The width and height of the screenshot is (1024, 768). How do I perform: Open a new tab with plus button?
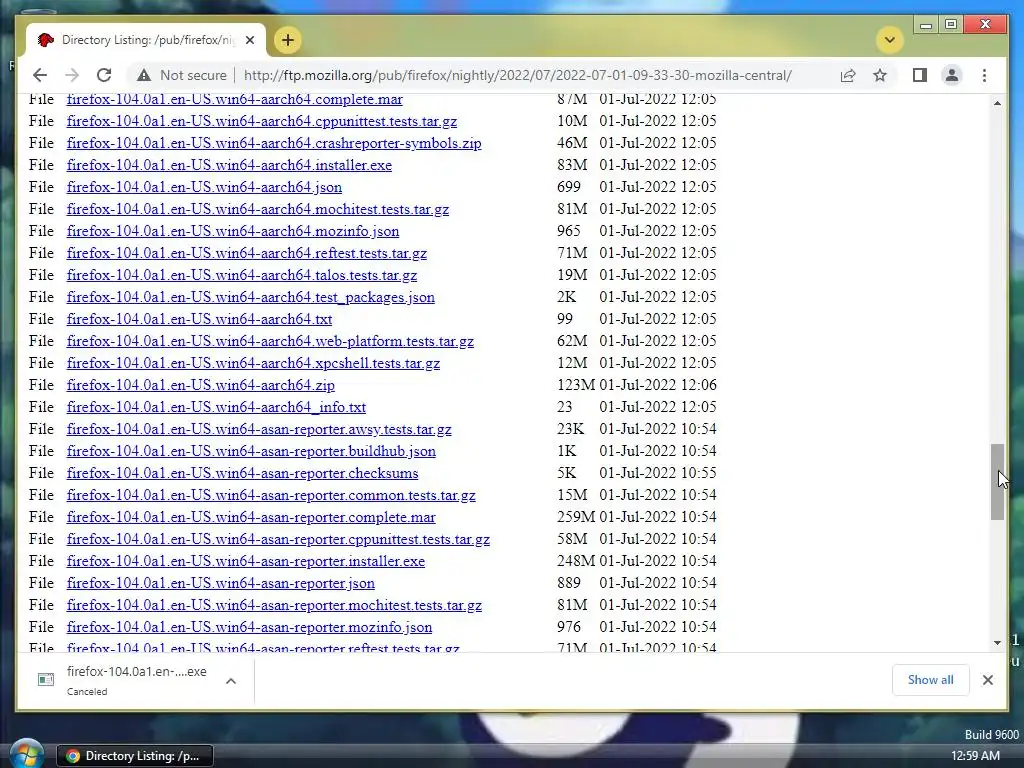[287, 40]
